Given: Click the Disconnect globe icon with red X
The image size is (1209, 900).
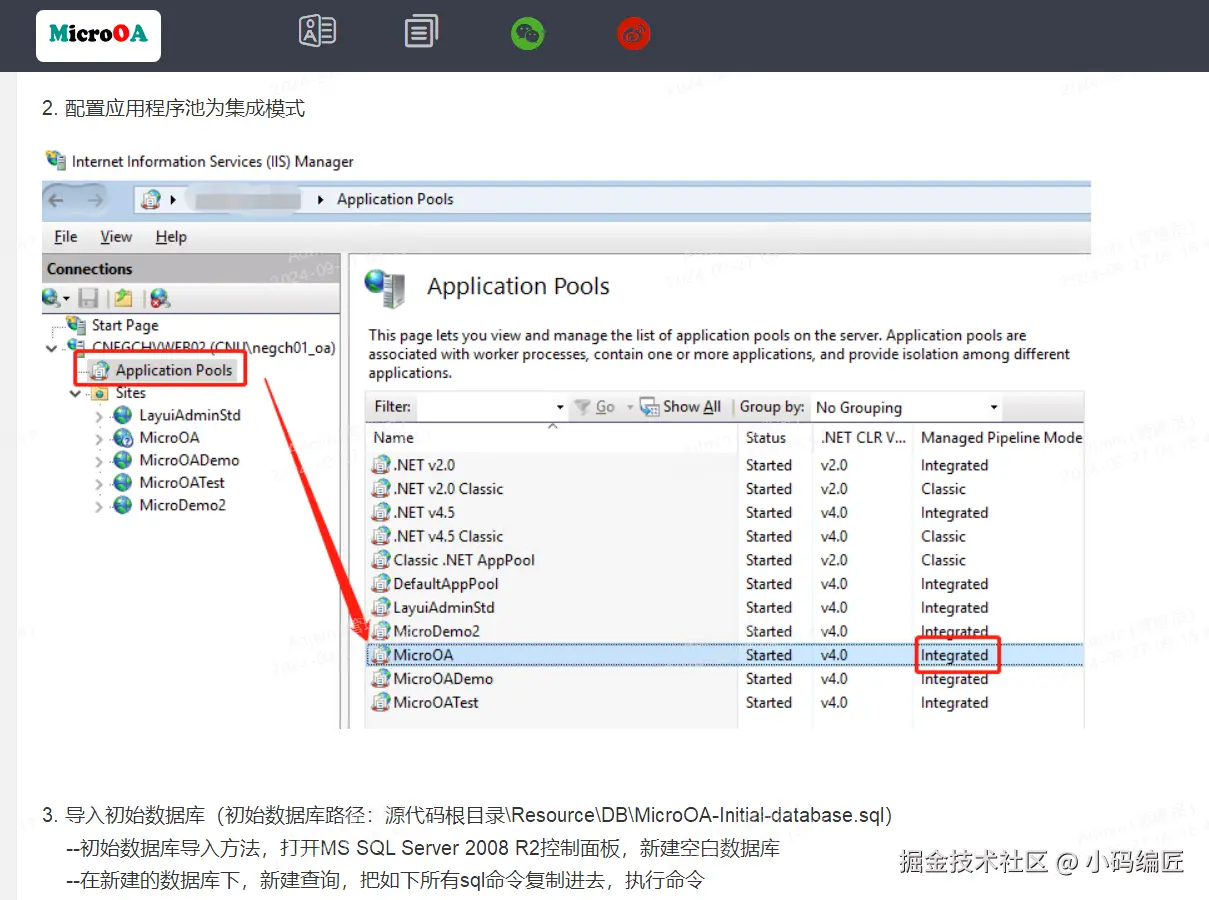Looking at the screenshot, I should [x=160, y=297].
